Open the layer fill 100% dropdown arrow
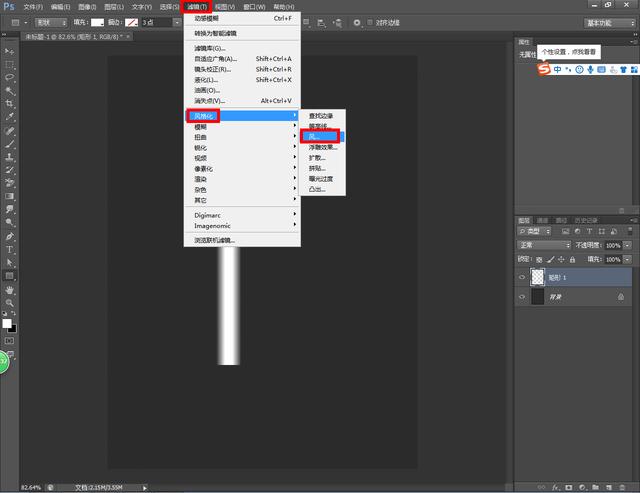The width and height of the screenshot is (640, 493). tap(628, 259)
